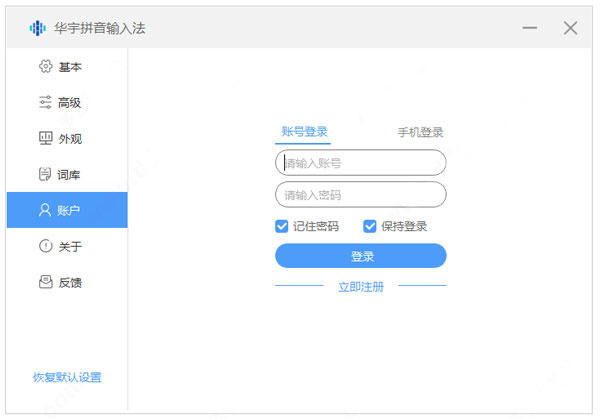Uncheck the 保持登录 checkbox

pos(370,226)
